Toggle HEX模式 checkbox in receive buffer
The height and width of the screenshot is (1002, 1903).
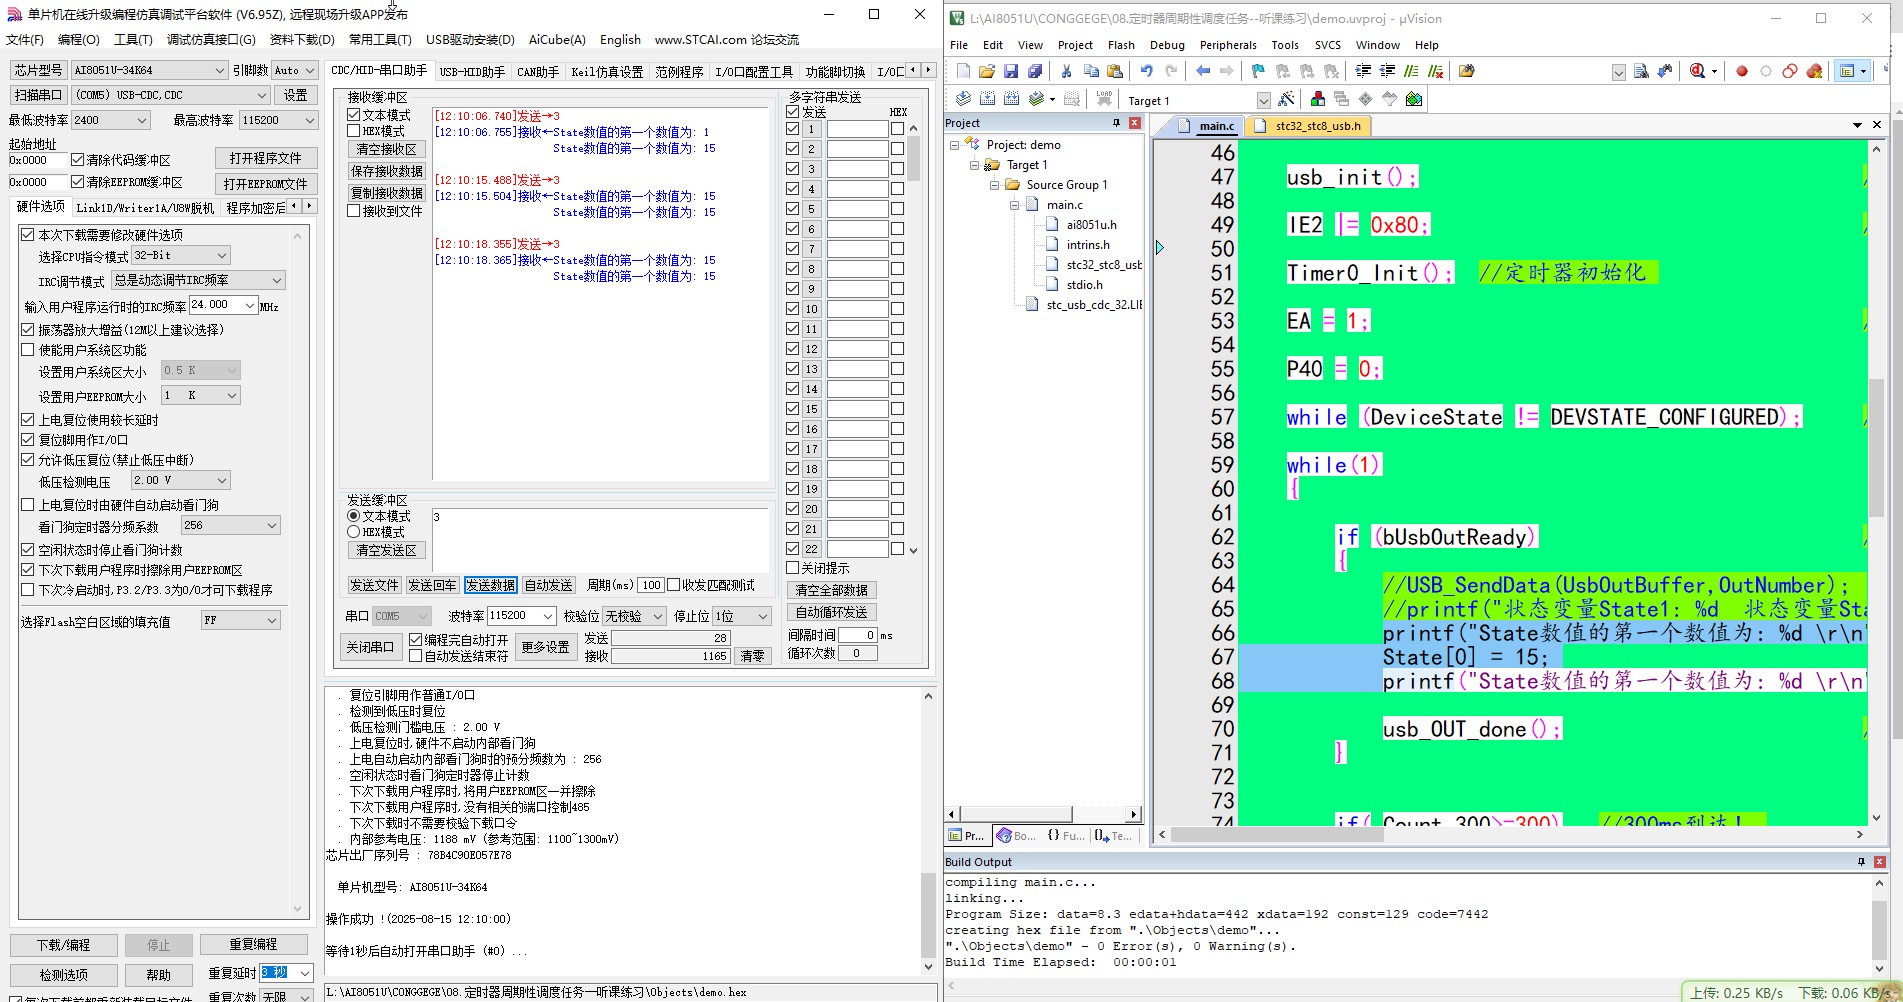point(354,131)
